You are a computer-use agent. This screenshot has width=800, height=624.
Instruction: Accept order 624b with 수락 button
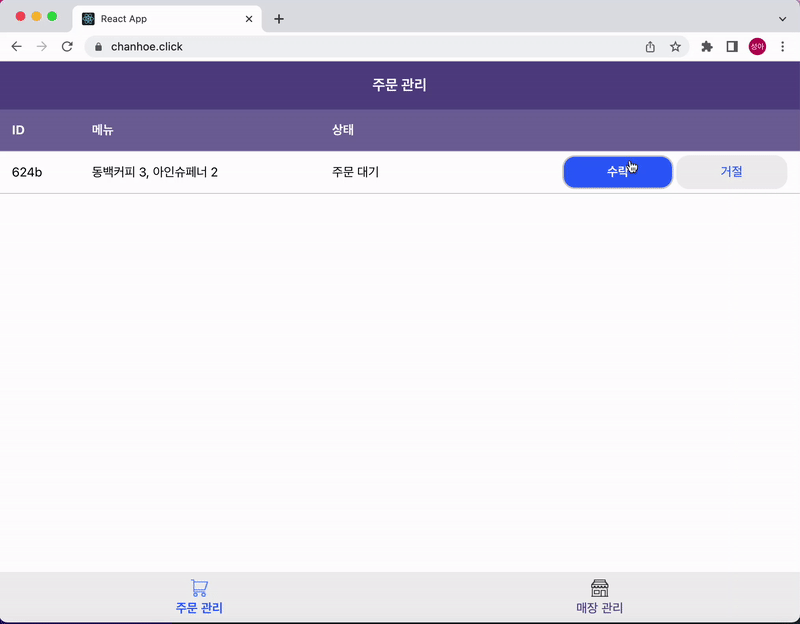coord(617,172)
